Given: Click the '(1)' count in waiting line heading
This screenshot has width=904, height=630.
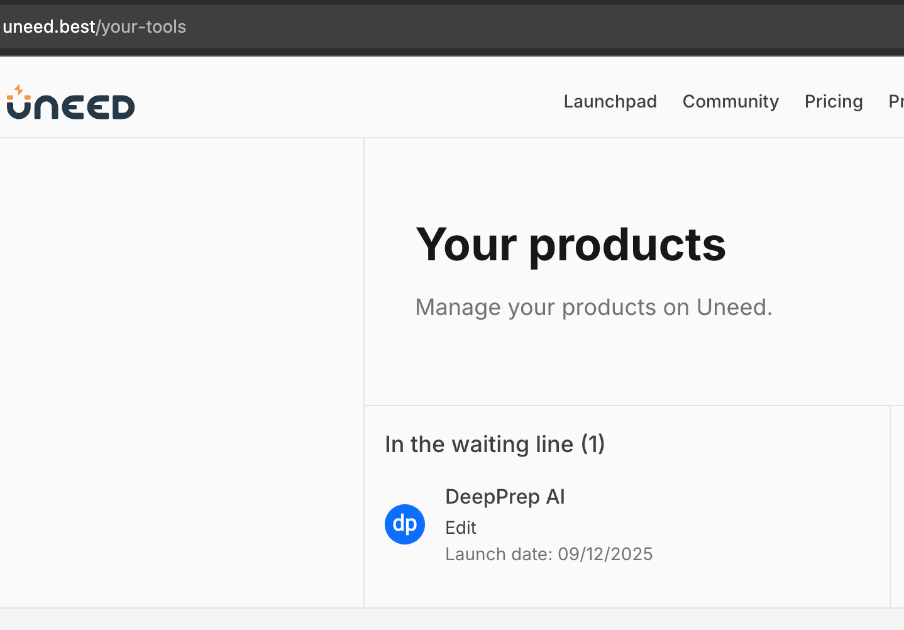Looking at the screenshot, I should pyautogui.click(x=593, y=444).
